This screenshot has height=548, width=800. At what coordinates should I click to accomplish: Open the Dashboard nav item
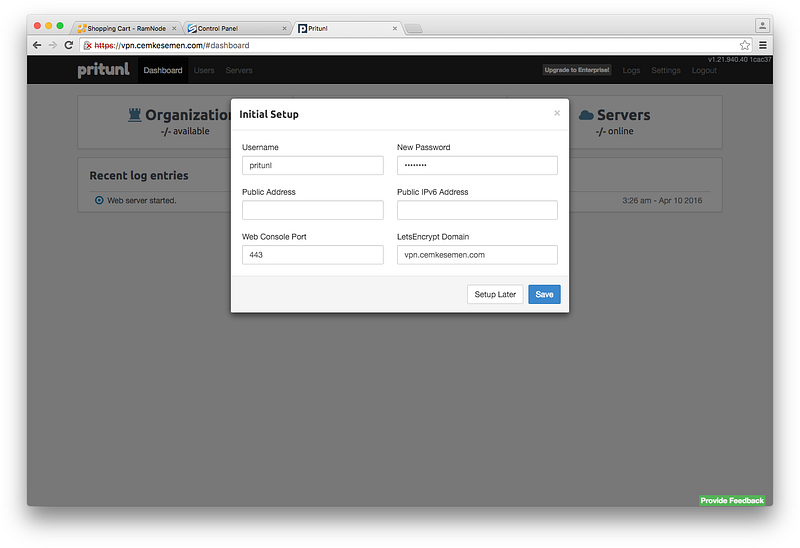[163, 70]
